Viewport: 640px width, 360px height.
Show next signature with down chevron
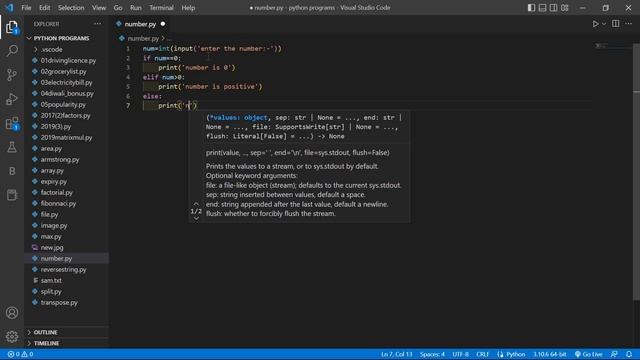(x=196, y=218)
